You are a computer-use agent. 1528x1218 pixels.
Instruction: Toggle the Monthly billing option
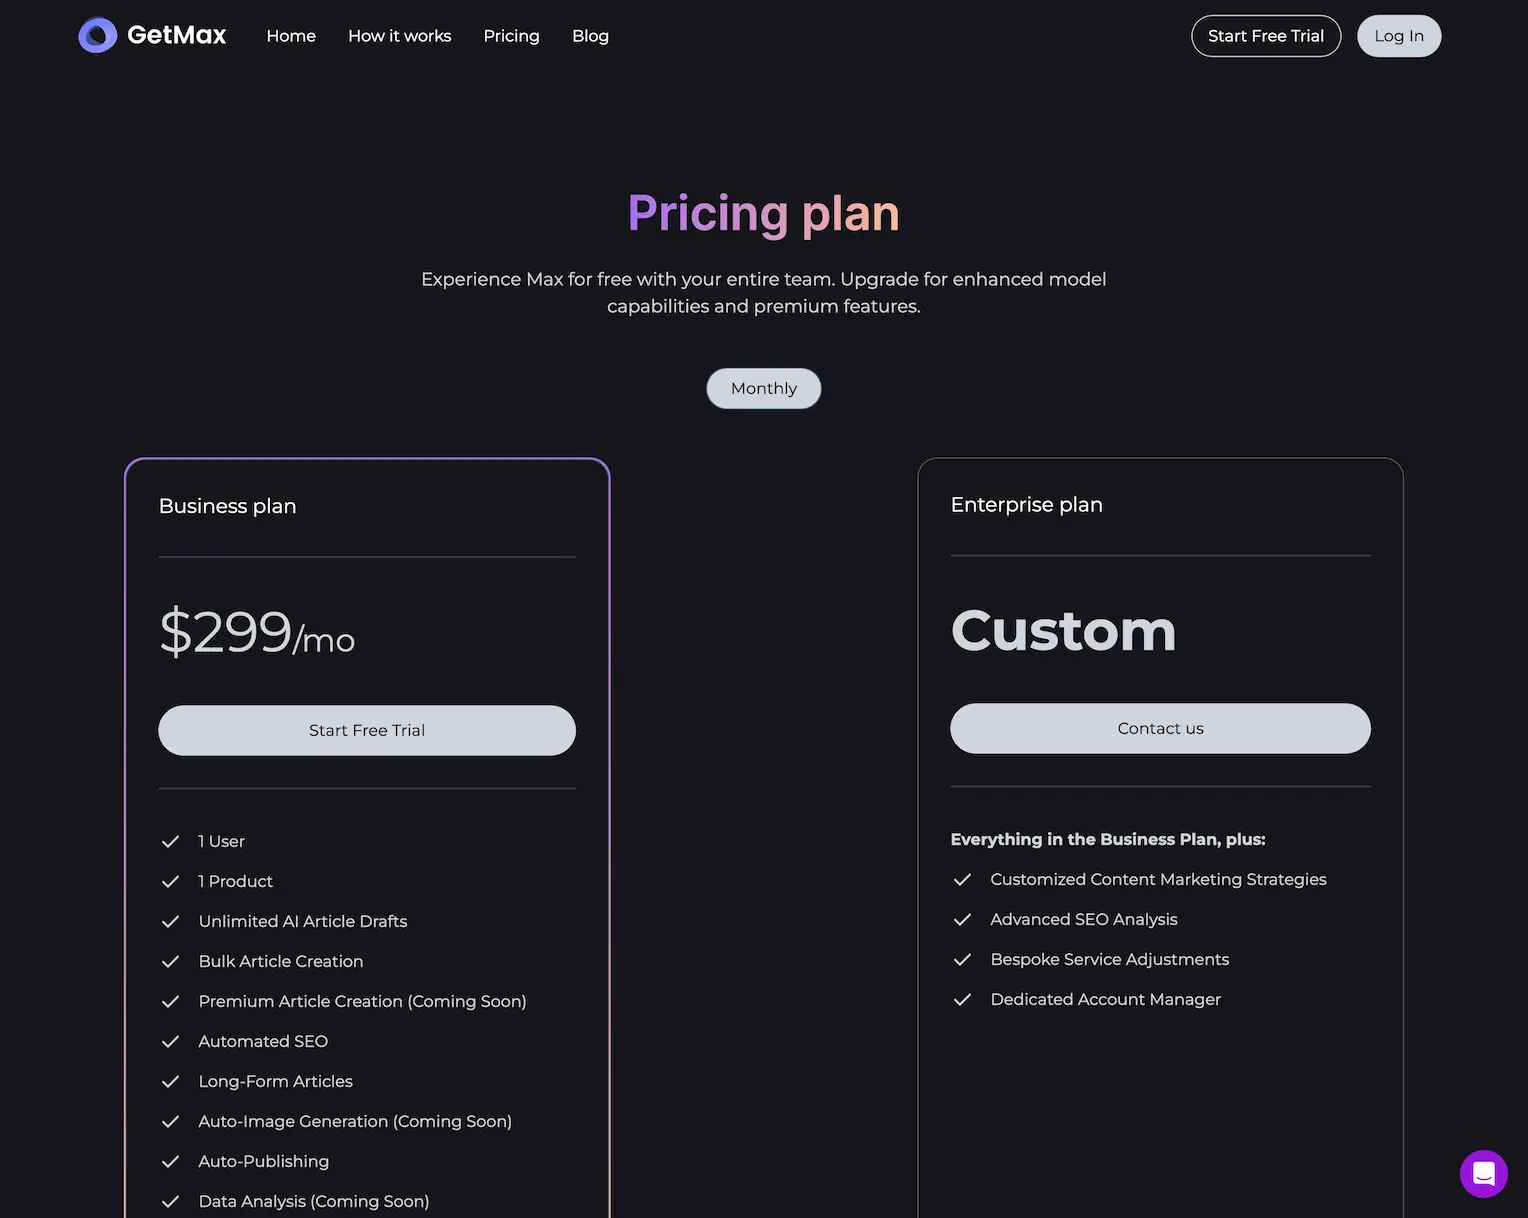click(x=763, y=388)
